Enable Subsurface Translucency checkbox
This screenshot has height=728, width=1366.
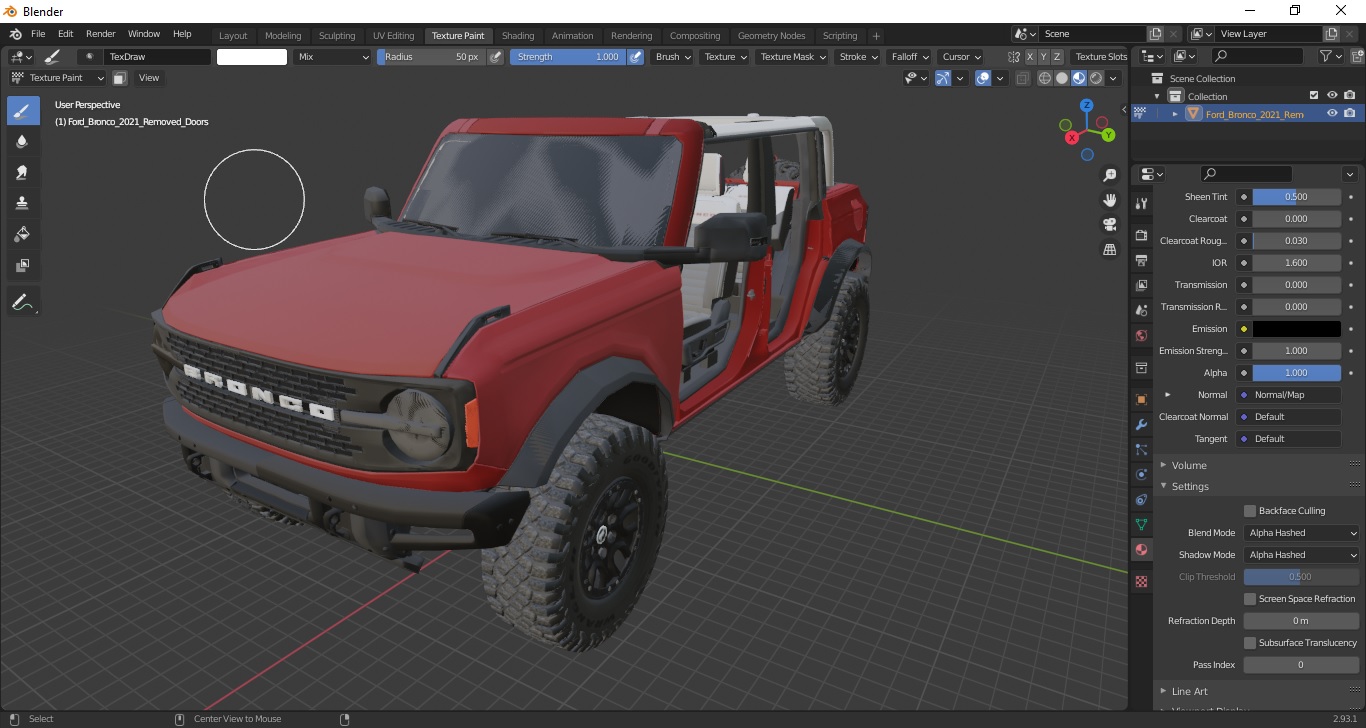(1250, 643)
